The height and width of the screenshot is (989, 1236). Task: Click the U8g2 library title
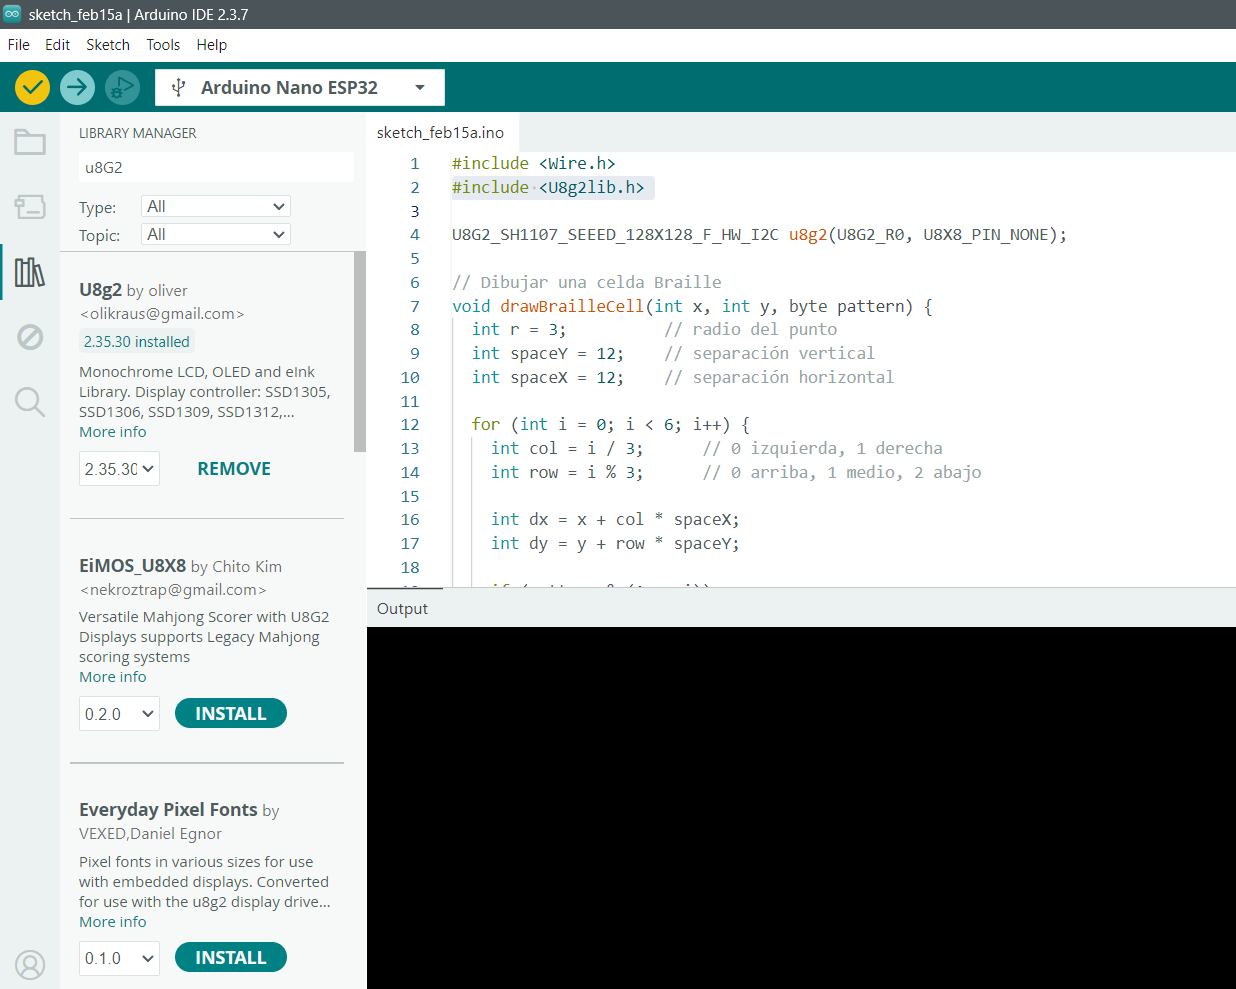pyautogui.click(x=100, y=290)
